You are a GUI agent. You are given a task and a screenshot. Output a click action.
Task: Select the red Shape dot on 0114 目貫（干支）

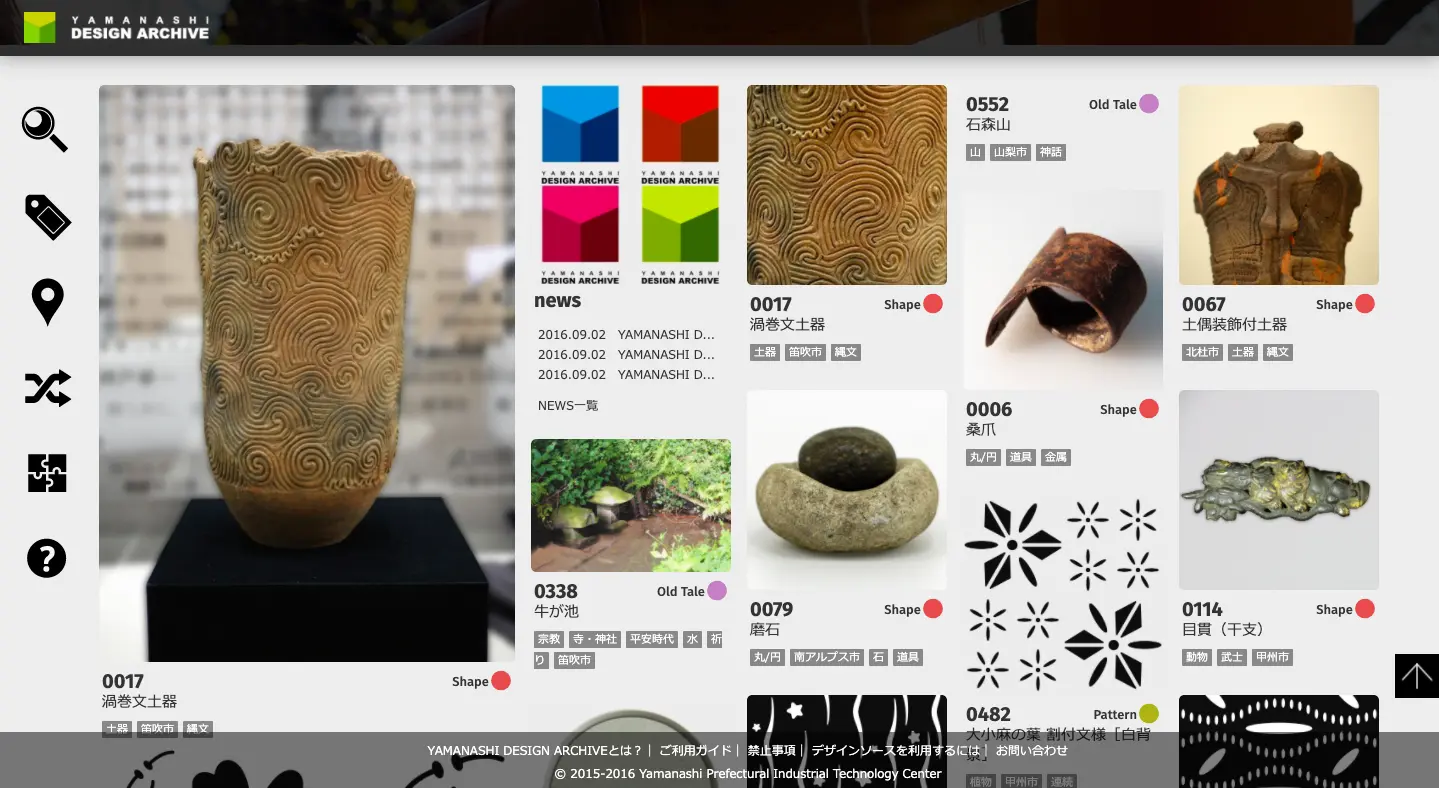click(1365, 609)
